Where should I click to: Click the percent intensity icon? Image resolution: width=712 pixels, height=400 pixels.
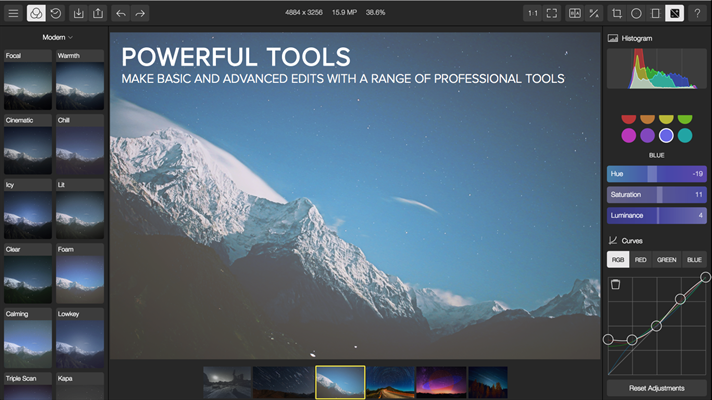(x=594, y=13)
